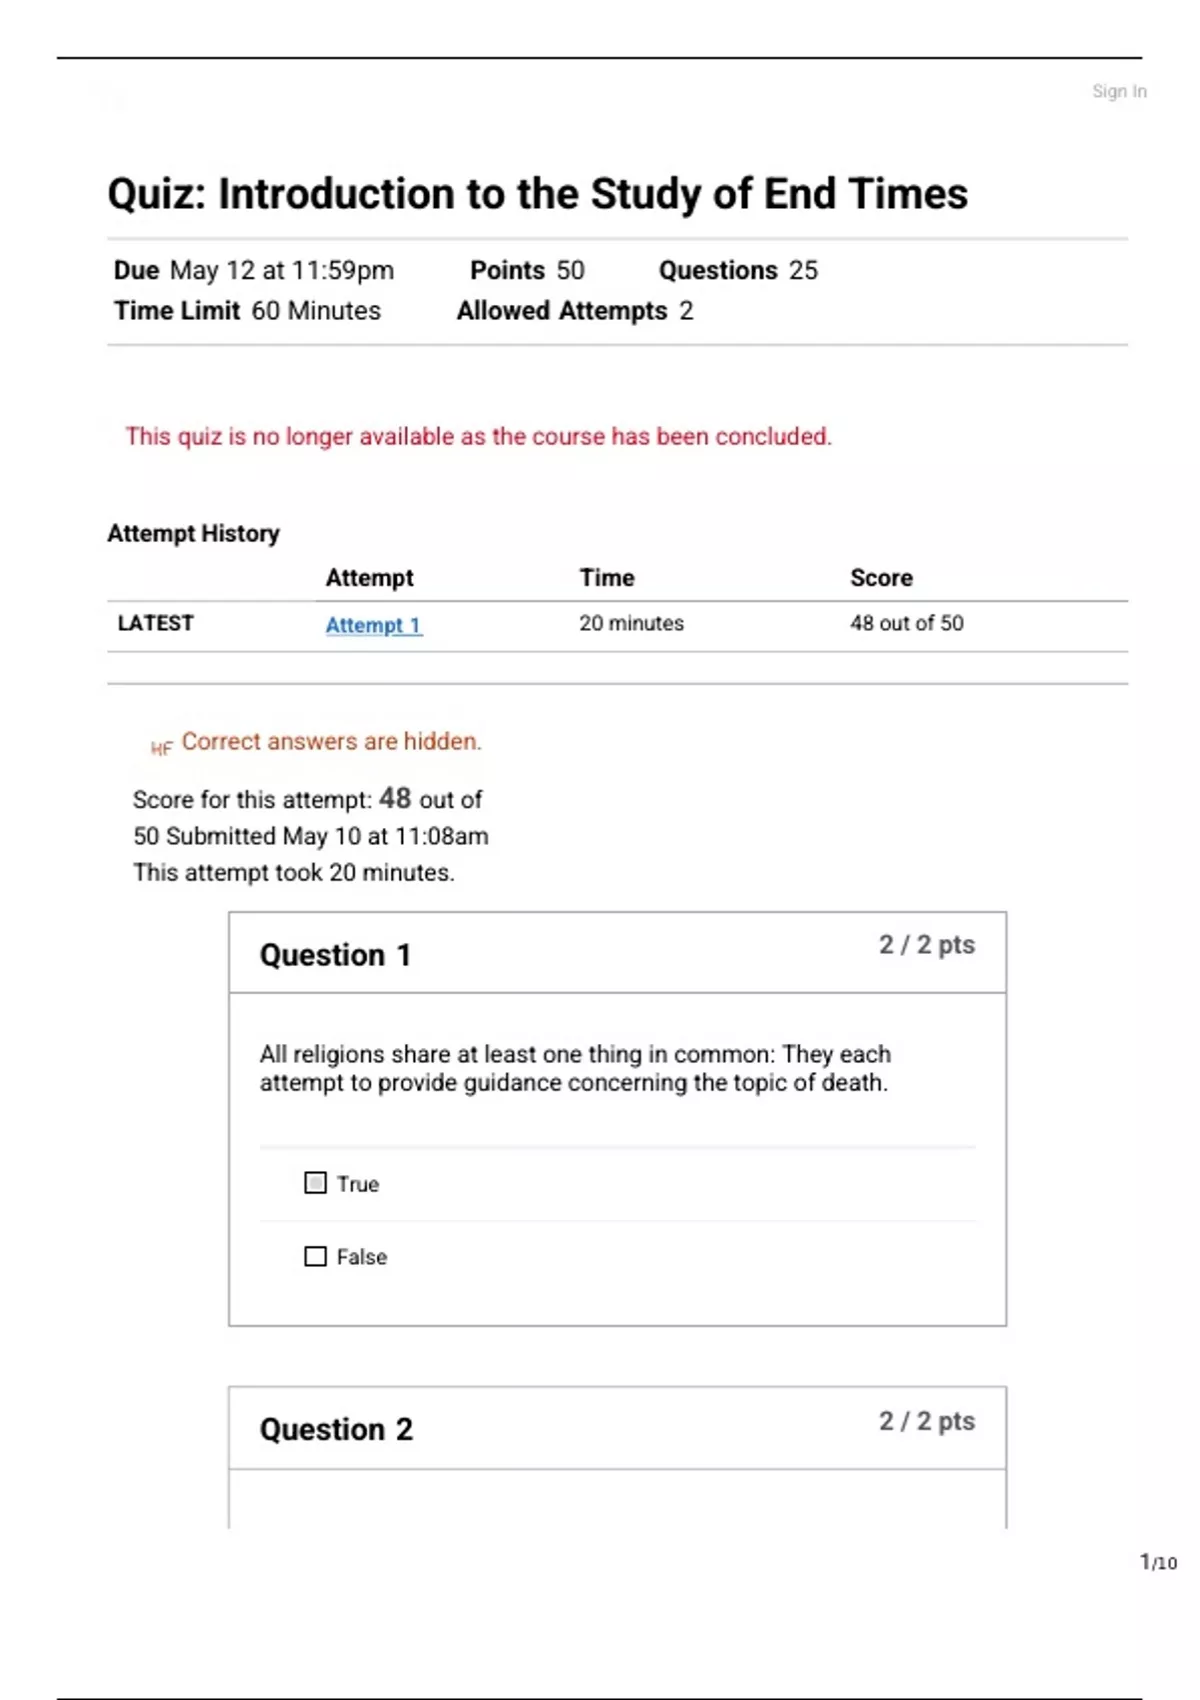Open the Attempt 1 link
This screenshot has width=1200, height=1700.
click(373, 625)
